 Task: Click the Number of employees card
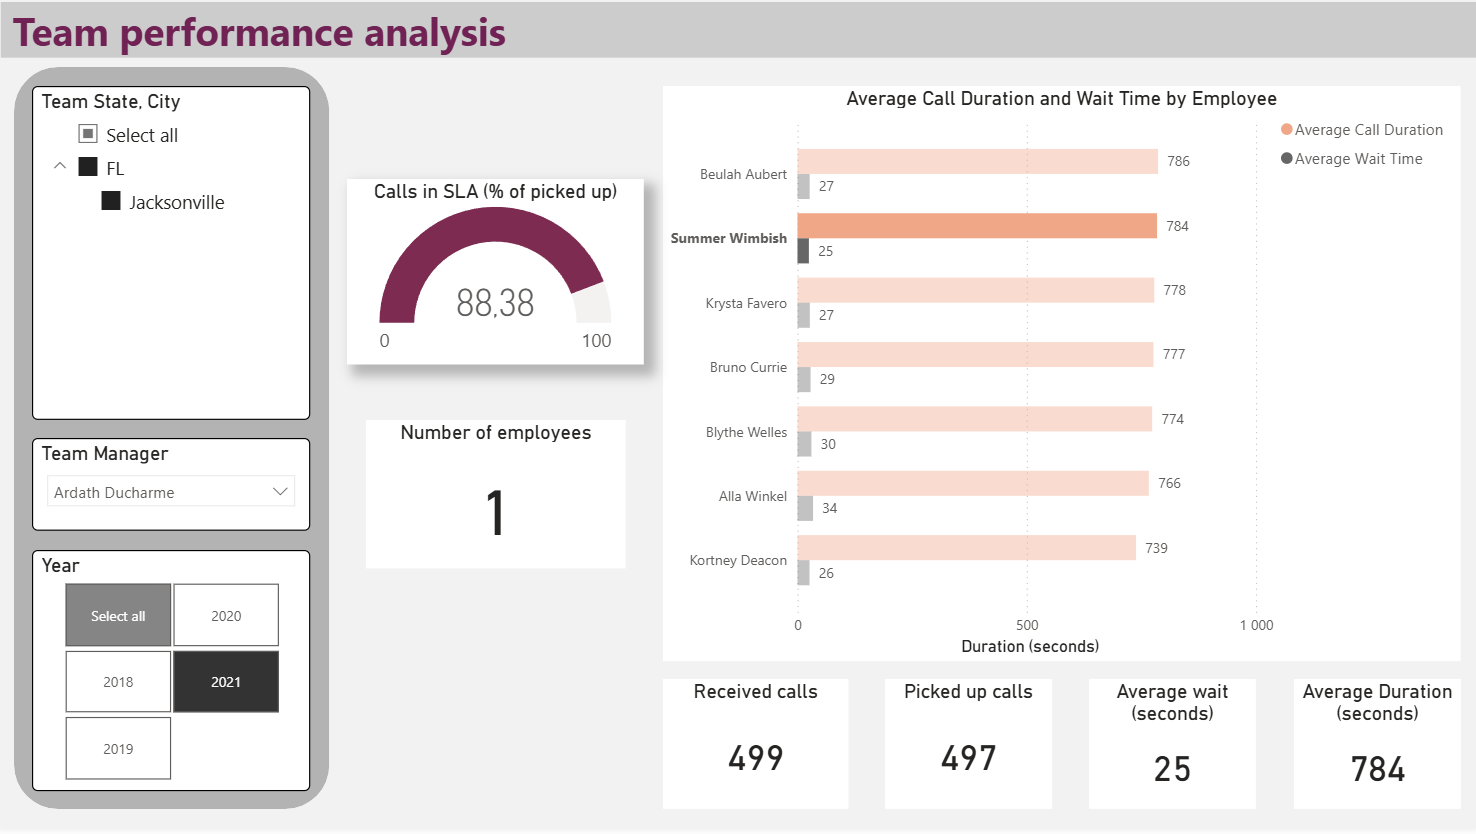click(x=495, y=494)
